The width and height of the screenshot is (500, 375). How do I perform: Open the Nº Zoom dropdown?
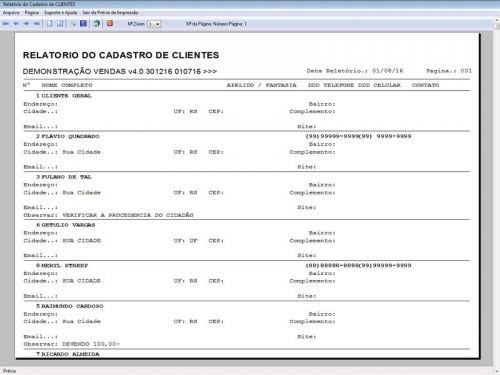(x=154, y=24)
